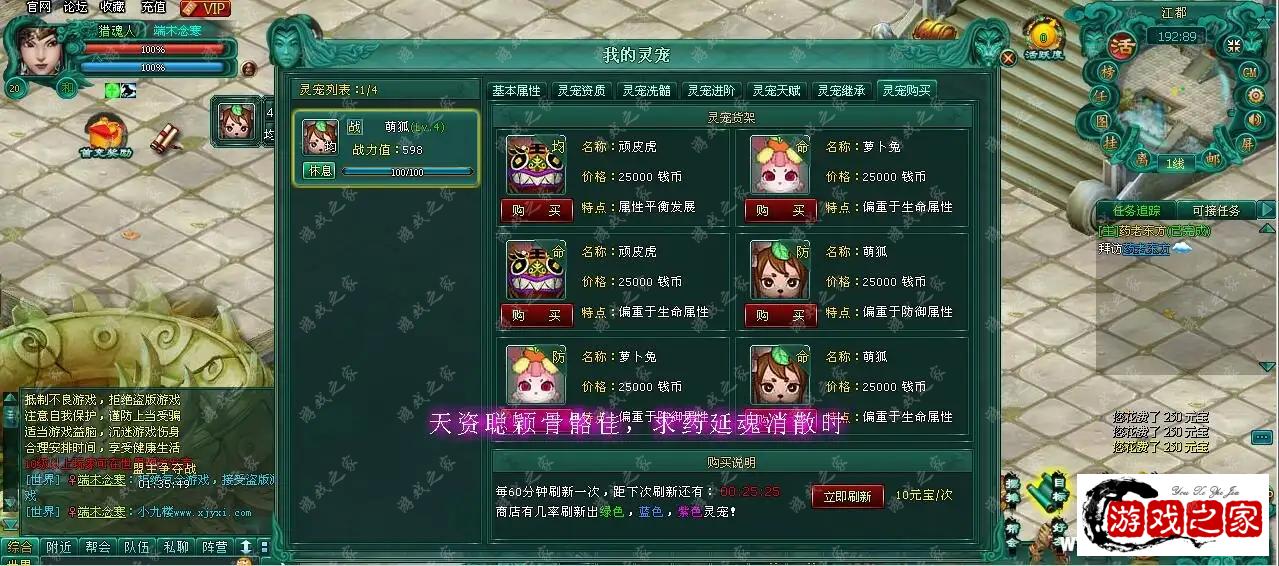The width and height of the screenshot is (1279, 566).
Task: Click 购买 for the 萝卜兔
Action: click(781, 210)
